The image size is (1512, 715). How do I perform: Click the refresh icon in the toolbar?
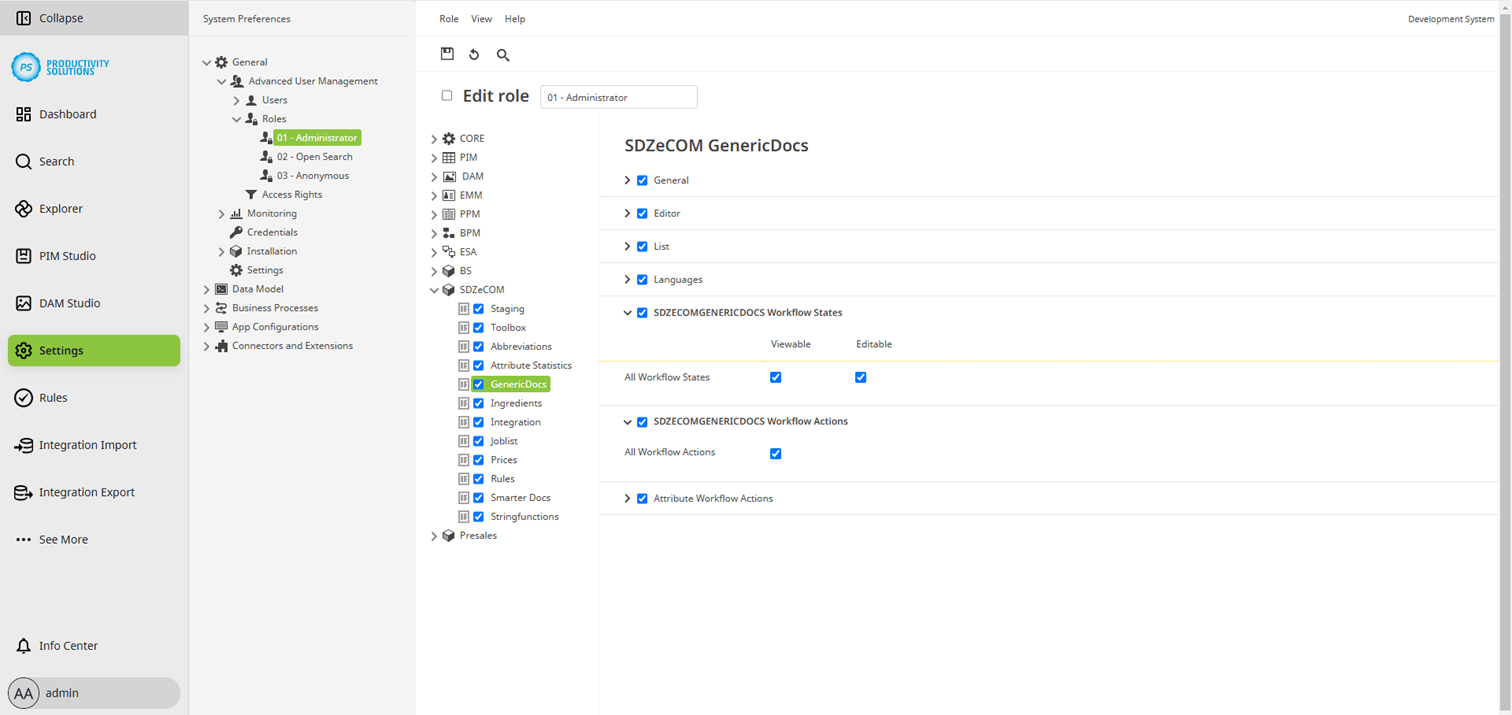(474, 54)
